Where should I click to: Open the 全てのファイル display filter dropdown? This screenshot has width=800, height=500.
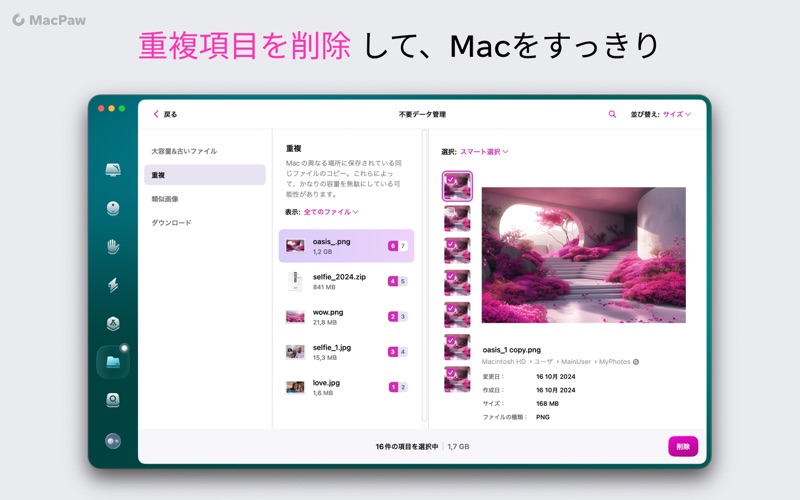(x=331, y=212)
